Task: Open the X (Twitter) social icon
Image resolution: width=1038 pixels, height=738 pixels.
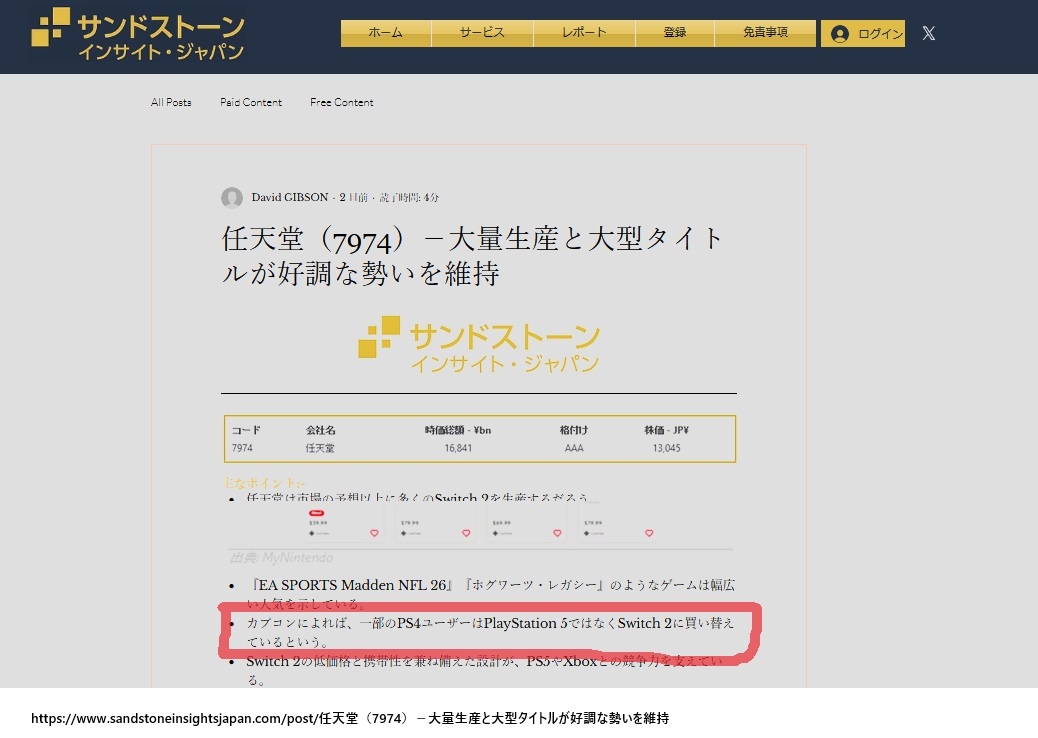Action: pos(928,33)
